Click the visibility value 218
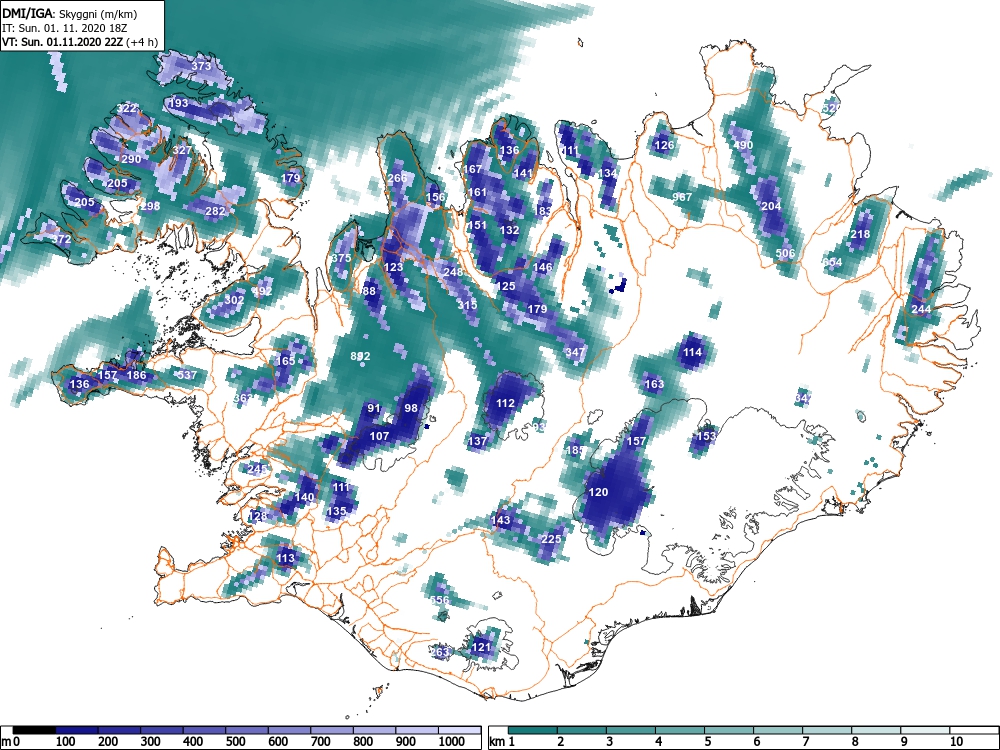The height and width of the screenshot is (750, 1000). tap(860, 234)
